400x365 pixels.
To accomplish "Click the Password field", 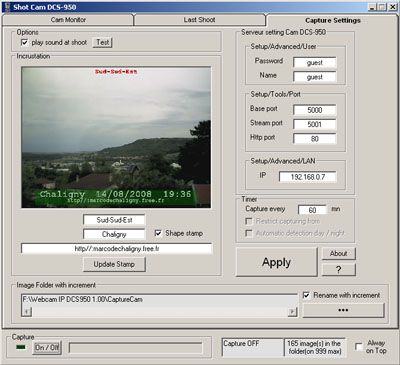I will point(315,62).
